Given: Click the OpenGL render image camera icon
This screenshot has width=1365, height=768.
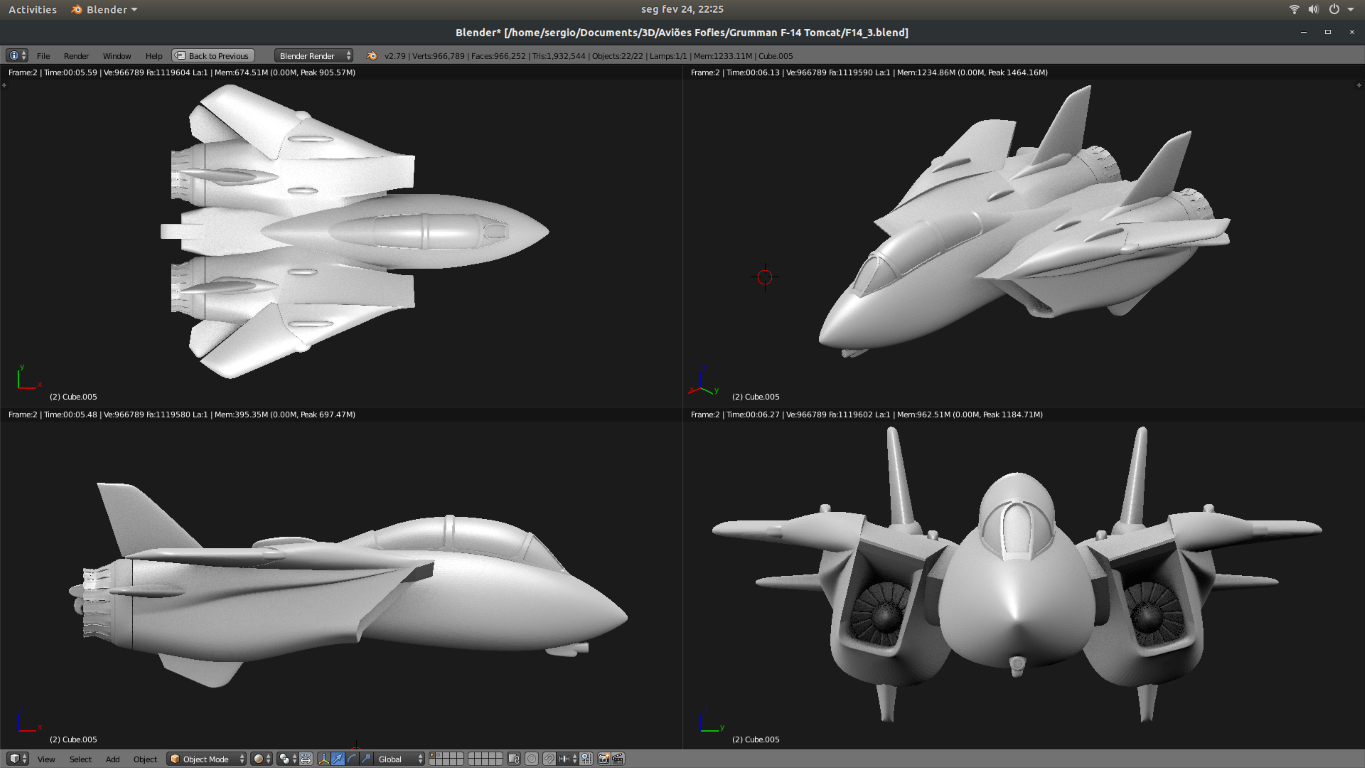Looking at the screenshot, I should point(603,759).
